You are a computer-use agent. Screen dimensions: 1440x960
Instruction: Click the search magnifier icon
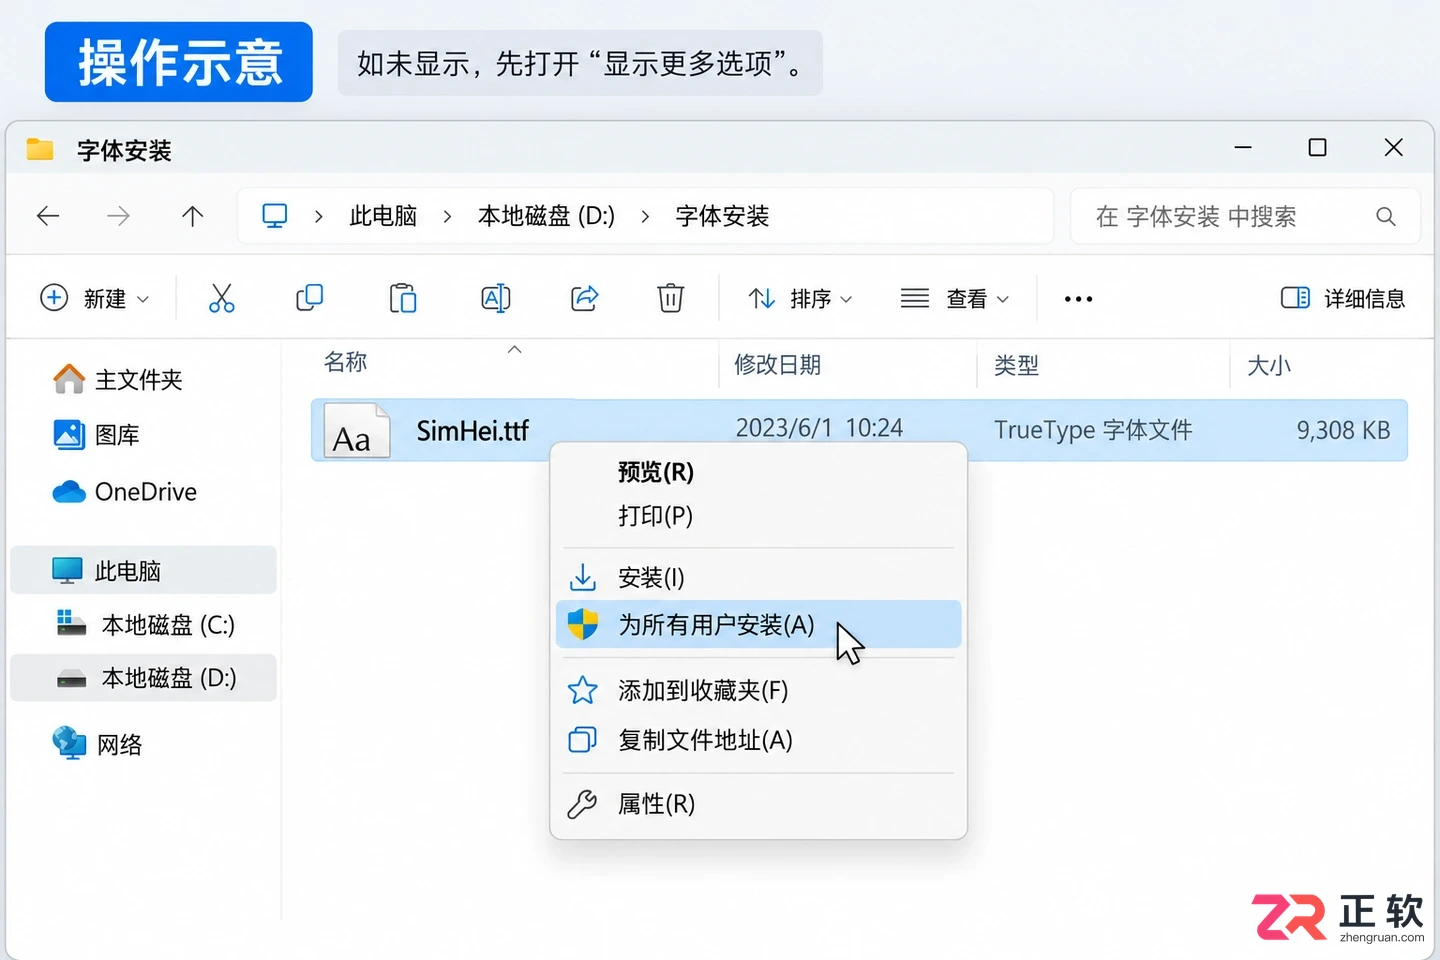coord(1385,216)
